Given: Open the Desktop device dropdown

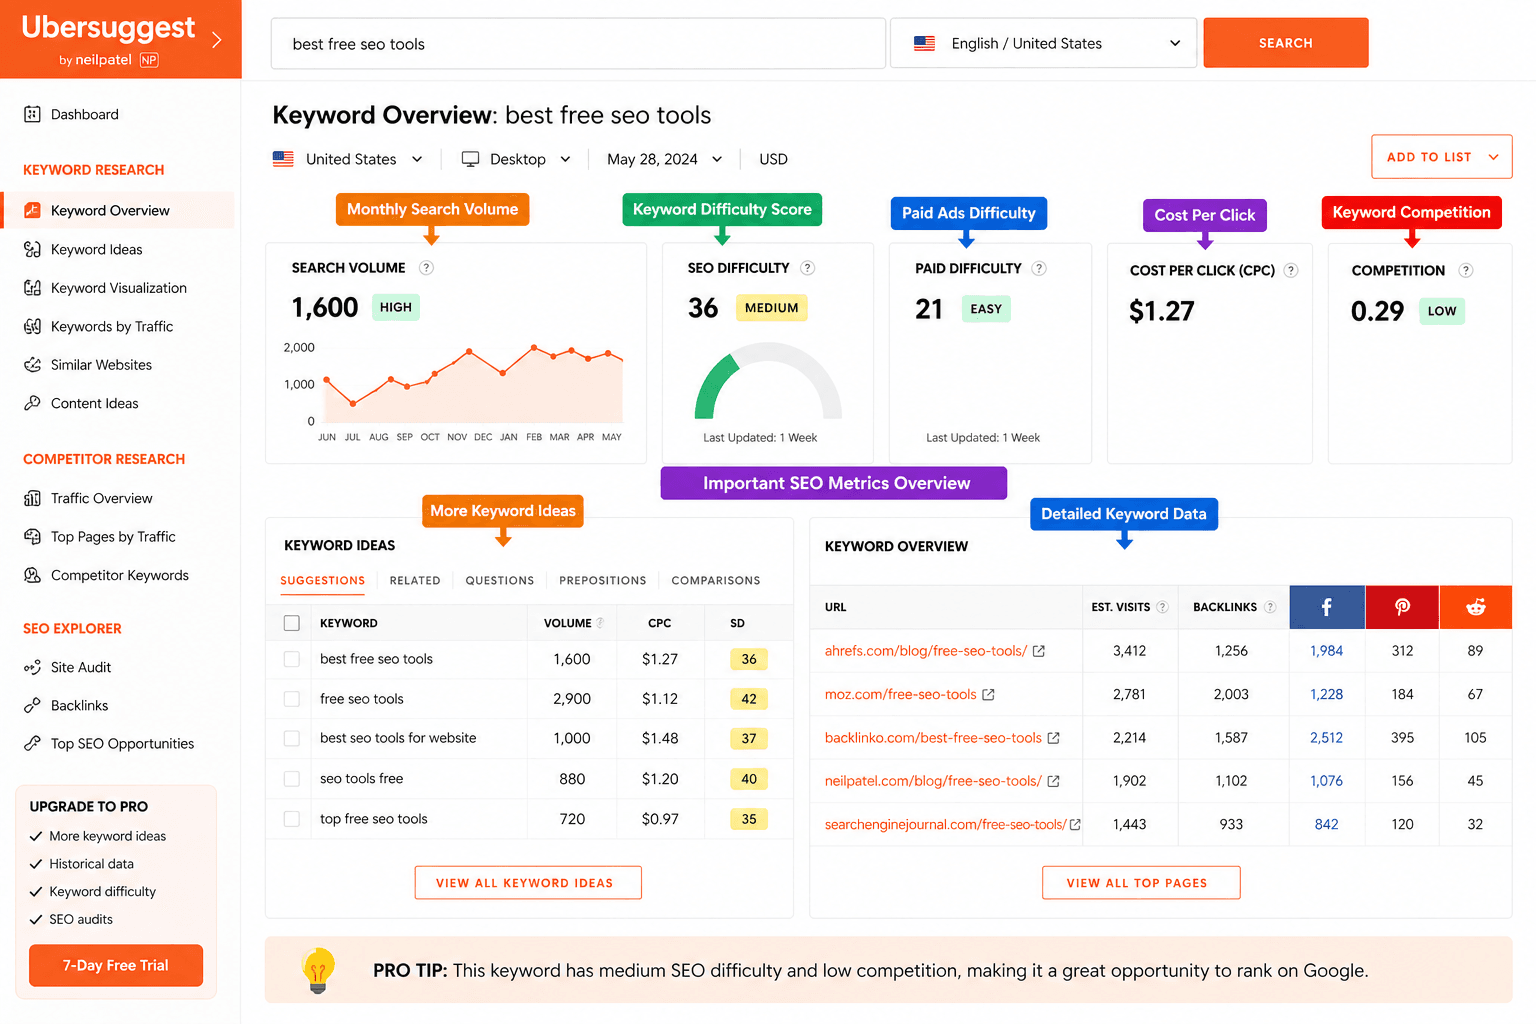Looking at the screenshot, I should click(516, 159).
